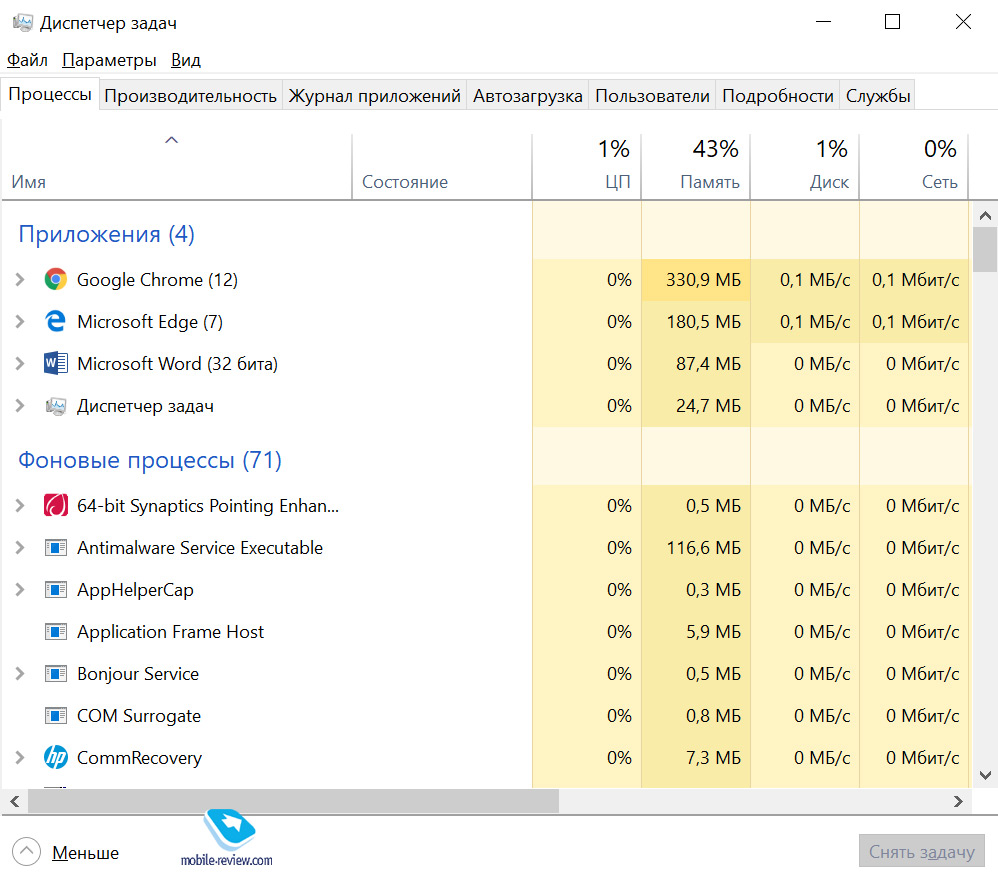Click the horizontal scrollbar thumb

tap(293, 801)
